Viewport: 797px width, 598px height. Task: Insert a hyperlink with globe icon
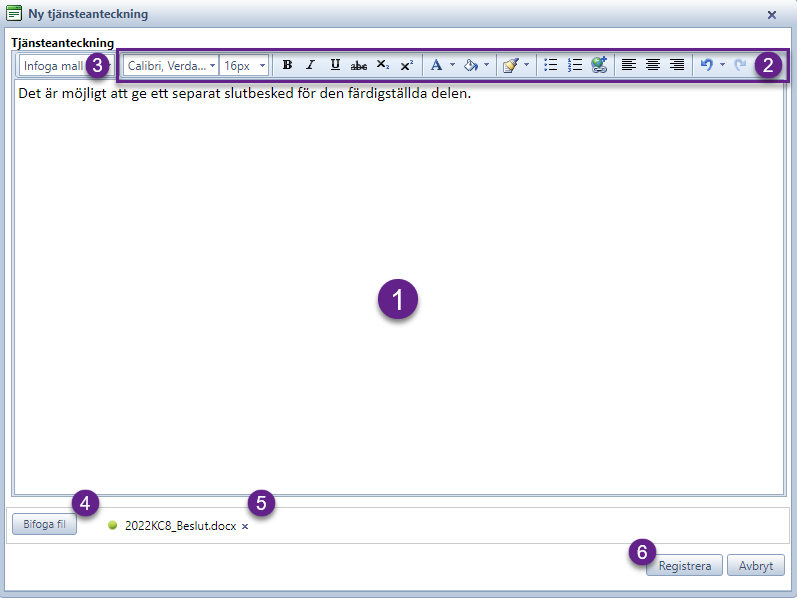point(599,65)
